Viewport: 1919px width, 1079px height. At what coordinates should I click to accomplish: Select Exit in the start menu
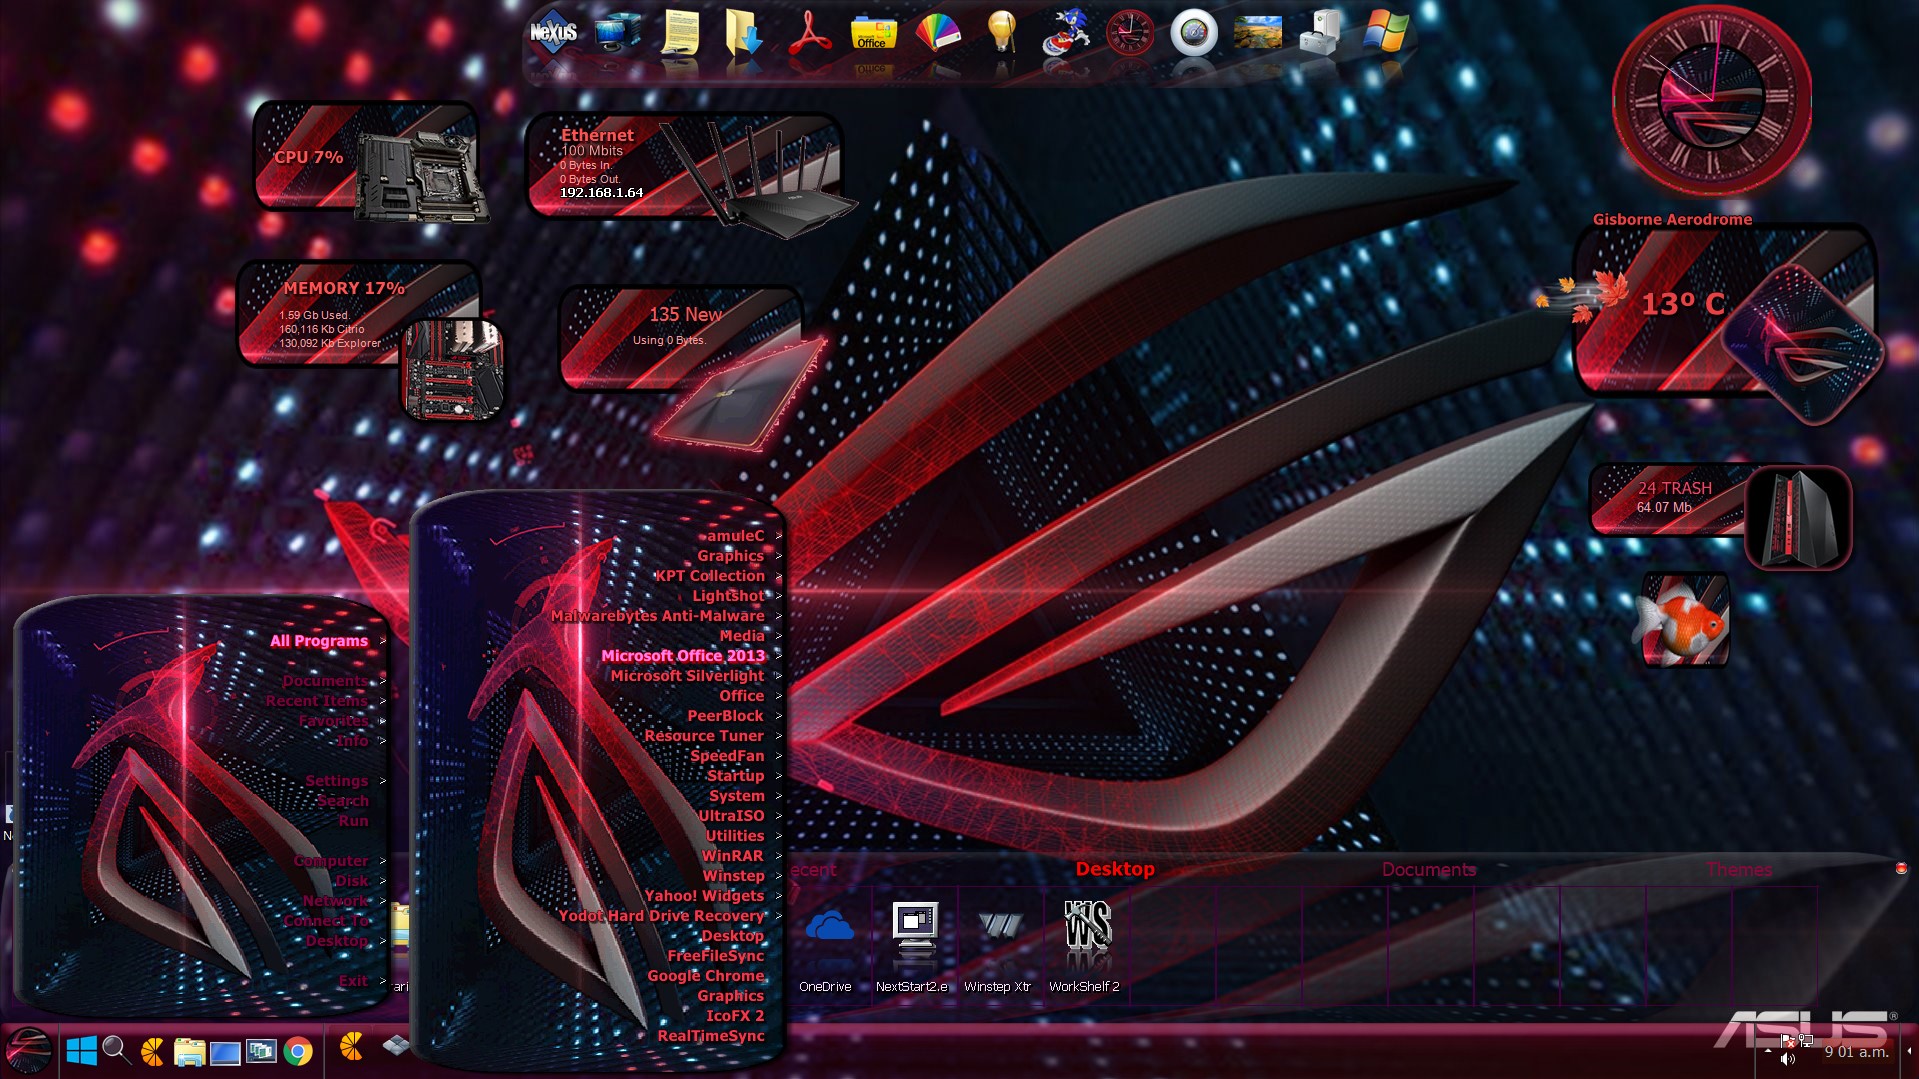pos(352,981)
